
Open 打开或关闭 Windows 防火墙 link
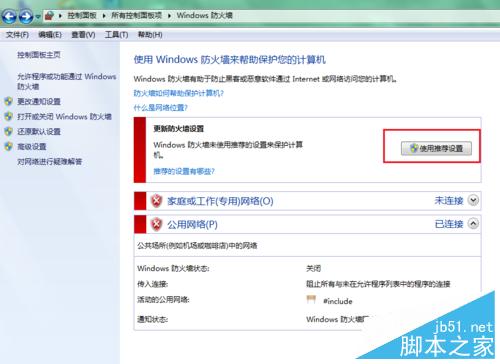click(x=64, y=117)
